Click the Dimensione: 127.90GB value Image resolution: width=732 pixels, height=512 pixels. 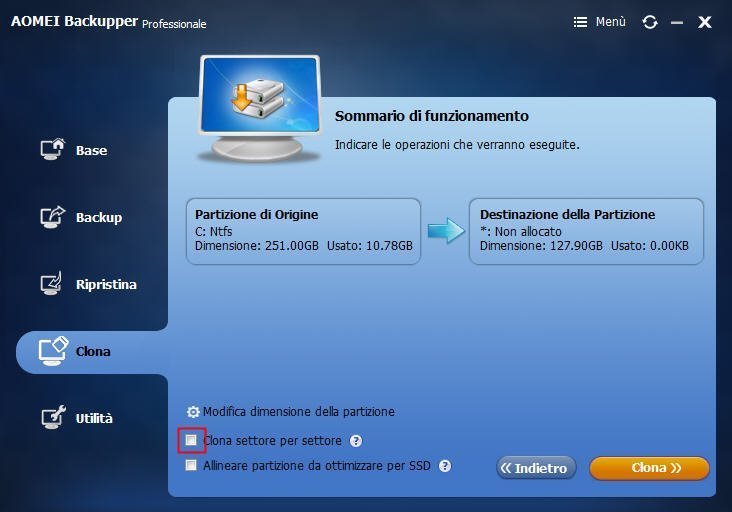click(x=541, y=246)
